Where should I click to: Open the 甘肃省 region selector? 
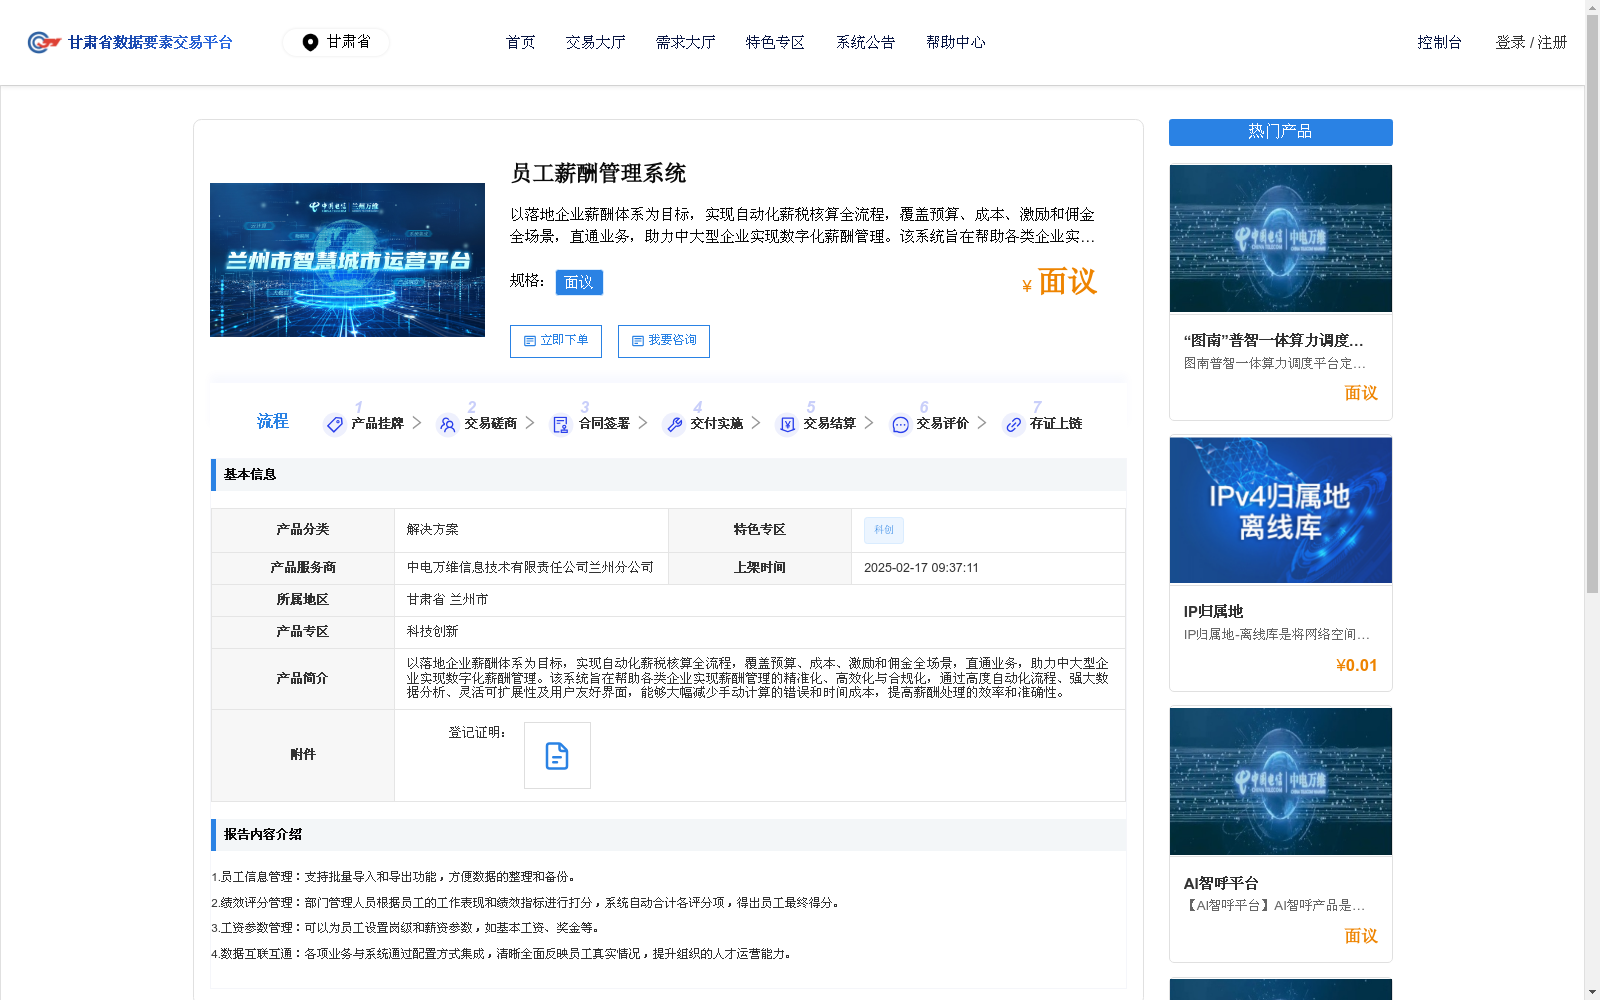tap(336, 42)
